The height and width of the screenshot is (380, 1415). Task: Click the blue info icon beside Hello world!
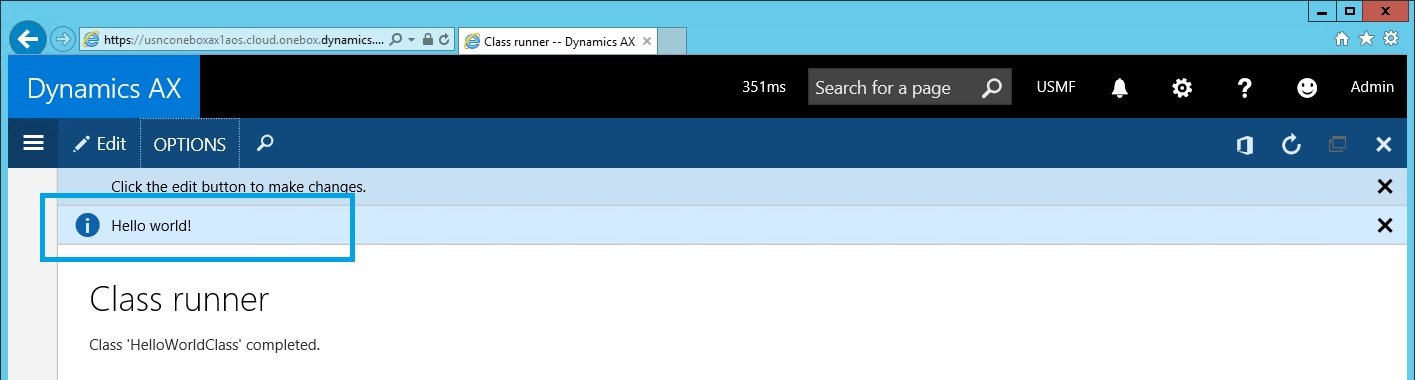click(88, 225)
